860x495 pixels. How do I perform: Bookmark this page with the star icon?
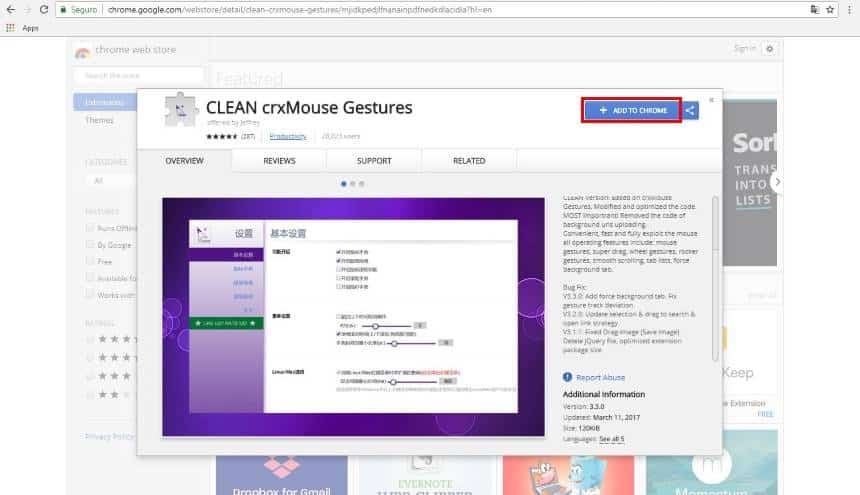coord(830,9)
